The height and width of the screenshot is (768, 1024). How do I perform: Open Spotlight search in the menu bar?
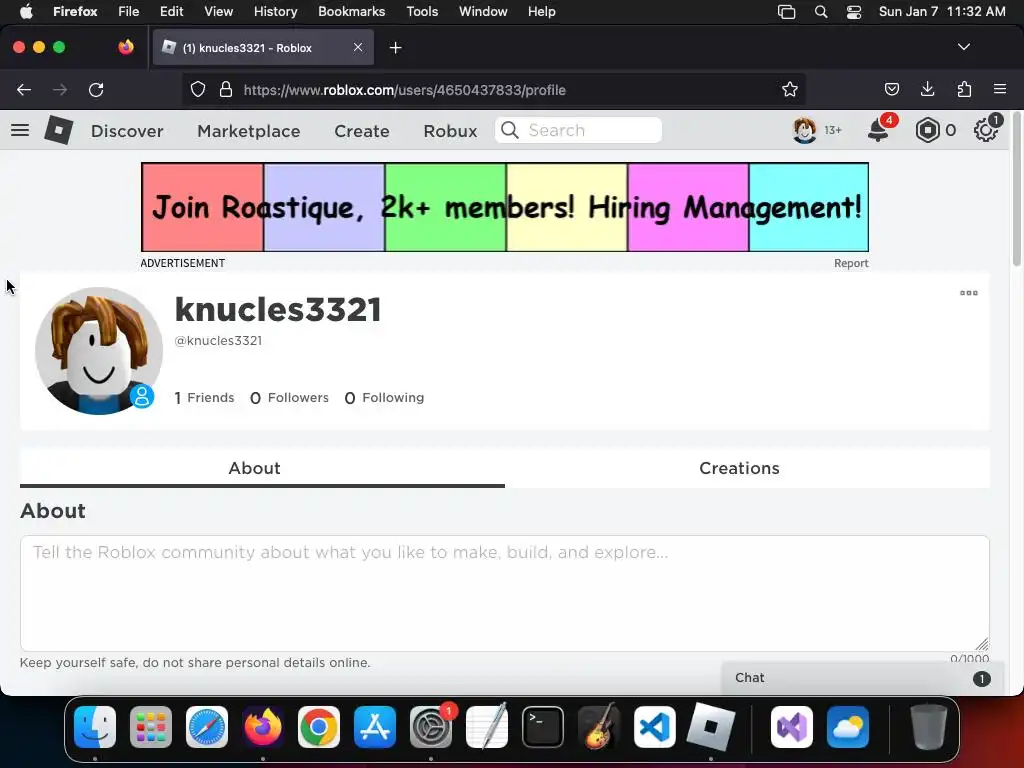[x=821, y=12]
